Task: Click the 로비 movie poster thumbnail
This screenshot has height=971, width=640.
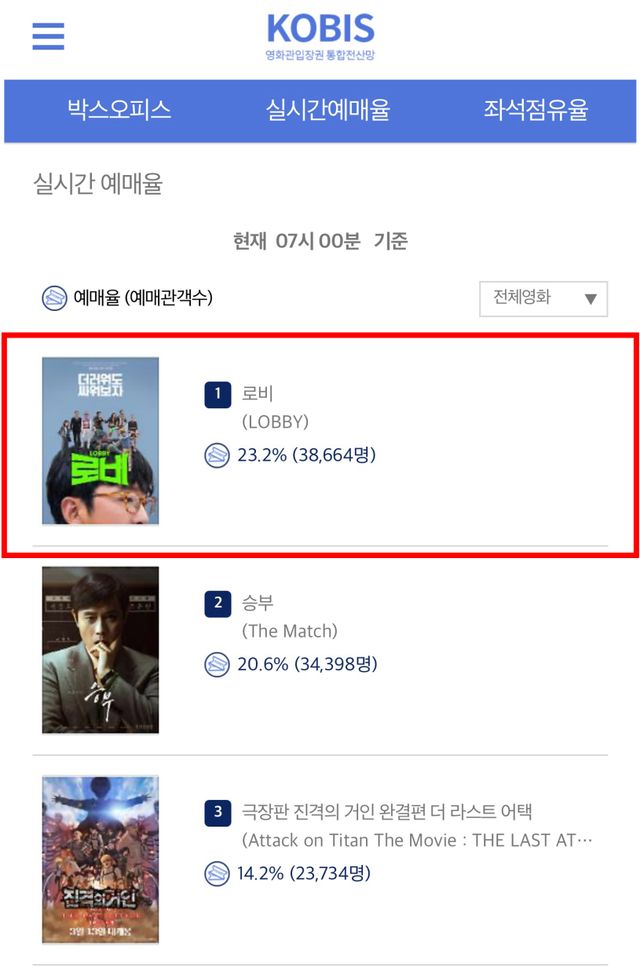Action: pyautogui.click(x=100, y=441)
